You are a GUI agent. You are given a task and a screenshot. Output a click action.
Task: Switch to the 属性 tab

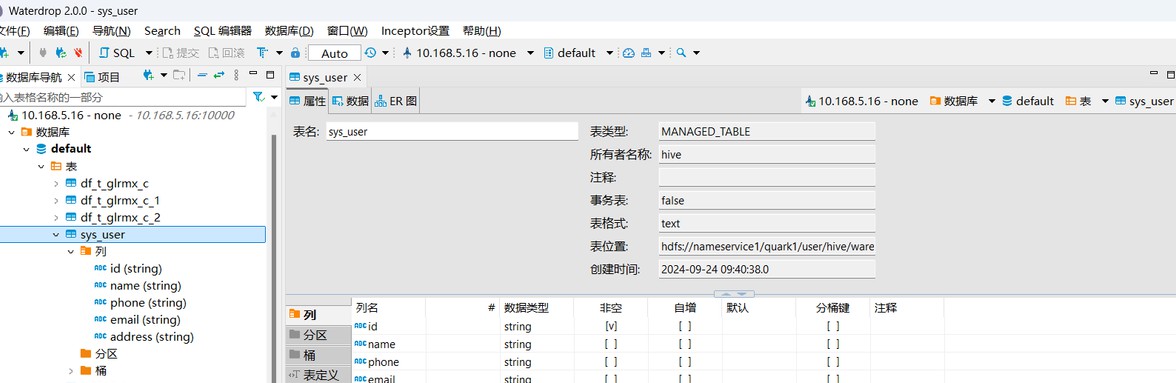coord(308,101)
